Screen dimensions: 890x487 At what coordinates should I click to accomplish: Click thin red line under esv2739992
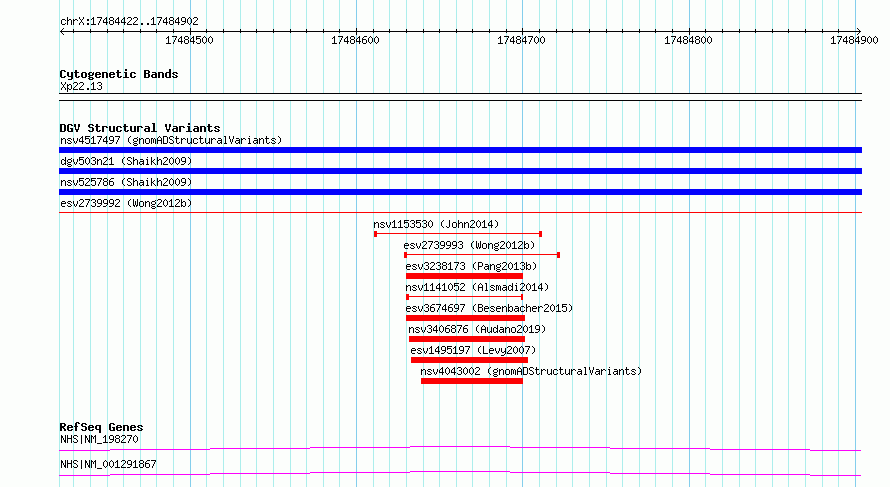tap(460, 213)
